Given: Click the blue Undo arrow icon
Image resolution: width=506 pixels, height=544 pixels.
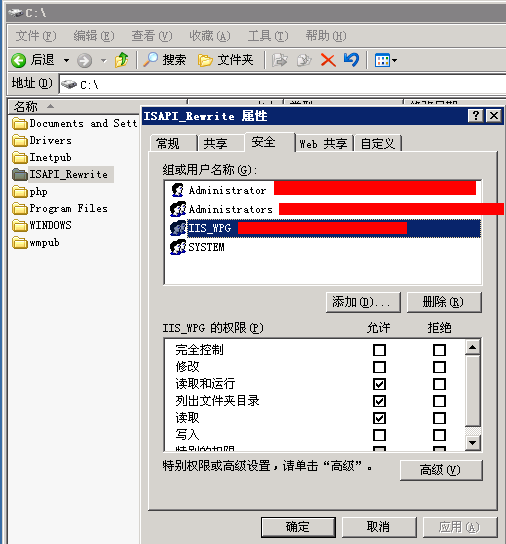Looking at the screenshot, I should 351,60.
